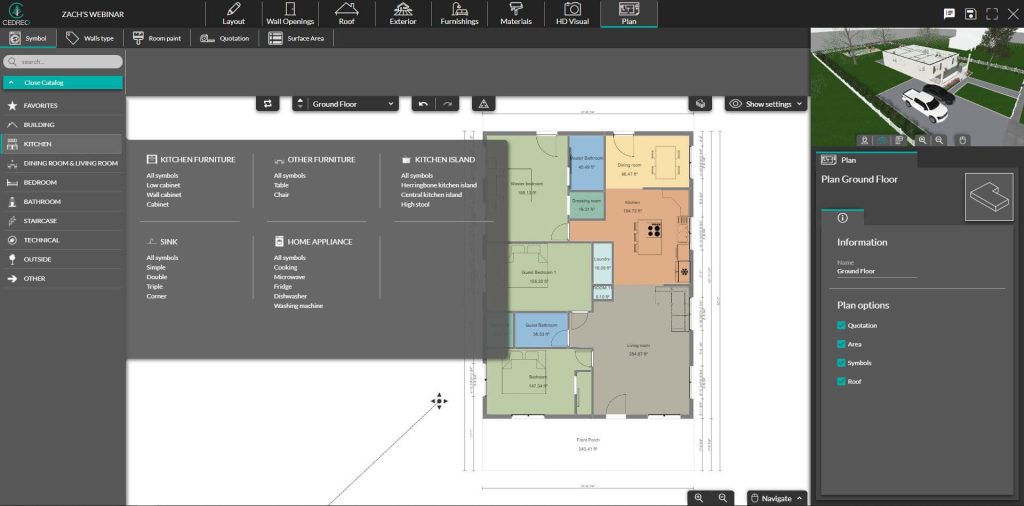Click the fullscreen expand icon

pos(992,14)
